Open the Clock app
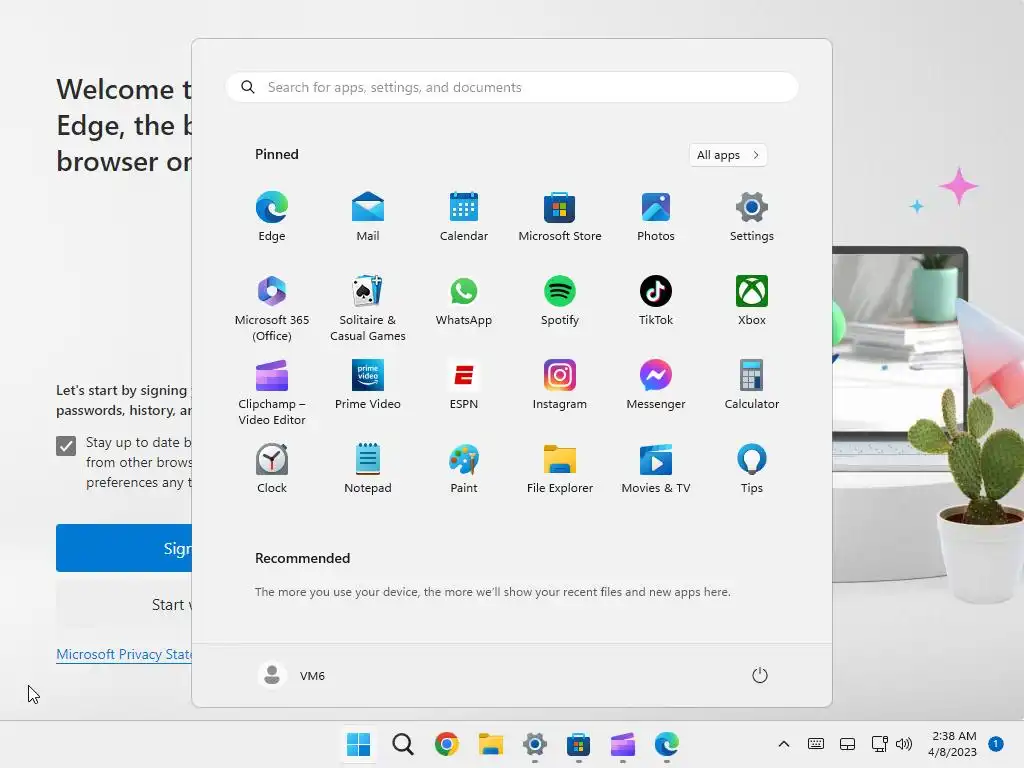Viewport: 1024px width, 768px height. [x=272, y=469]
